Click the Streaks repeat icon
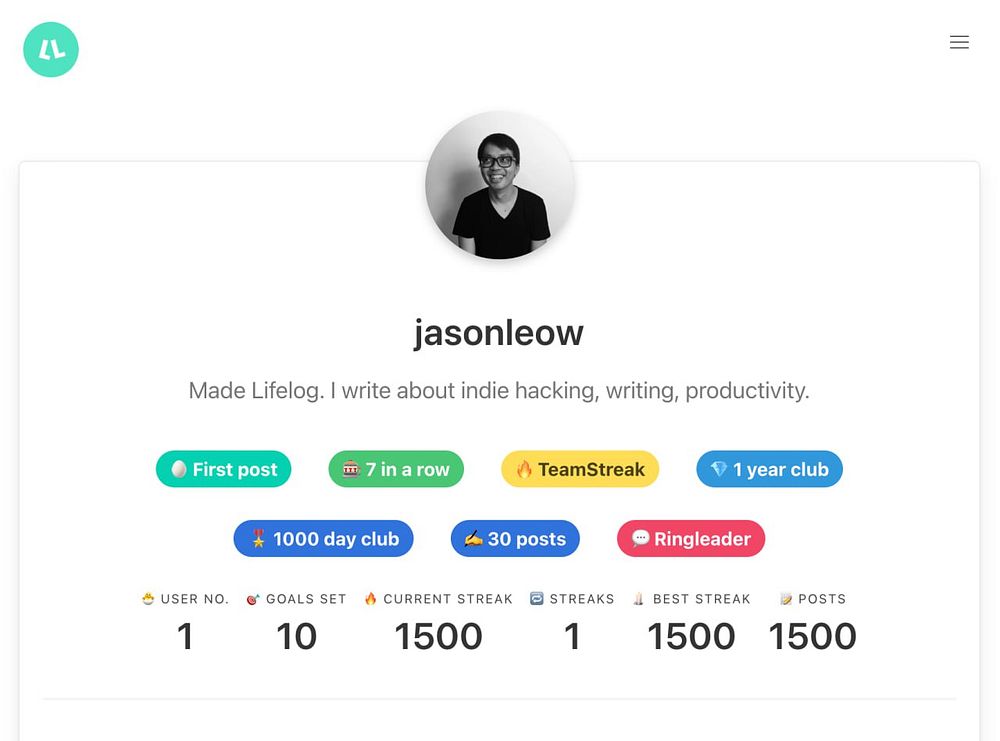 point(537,599)
